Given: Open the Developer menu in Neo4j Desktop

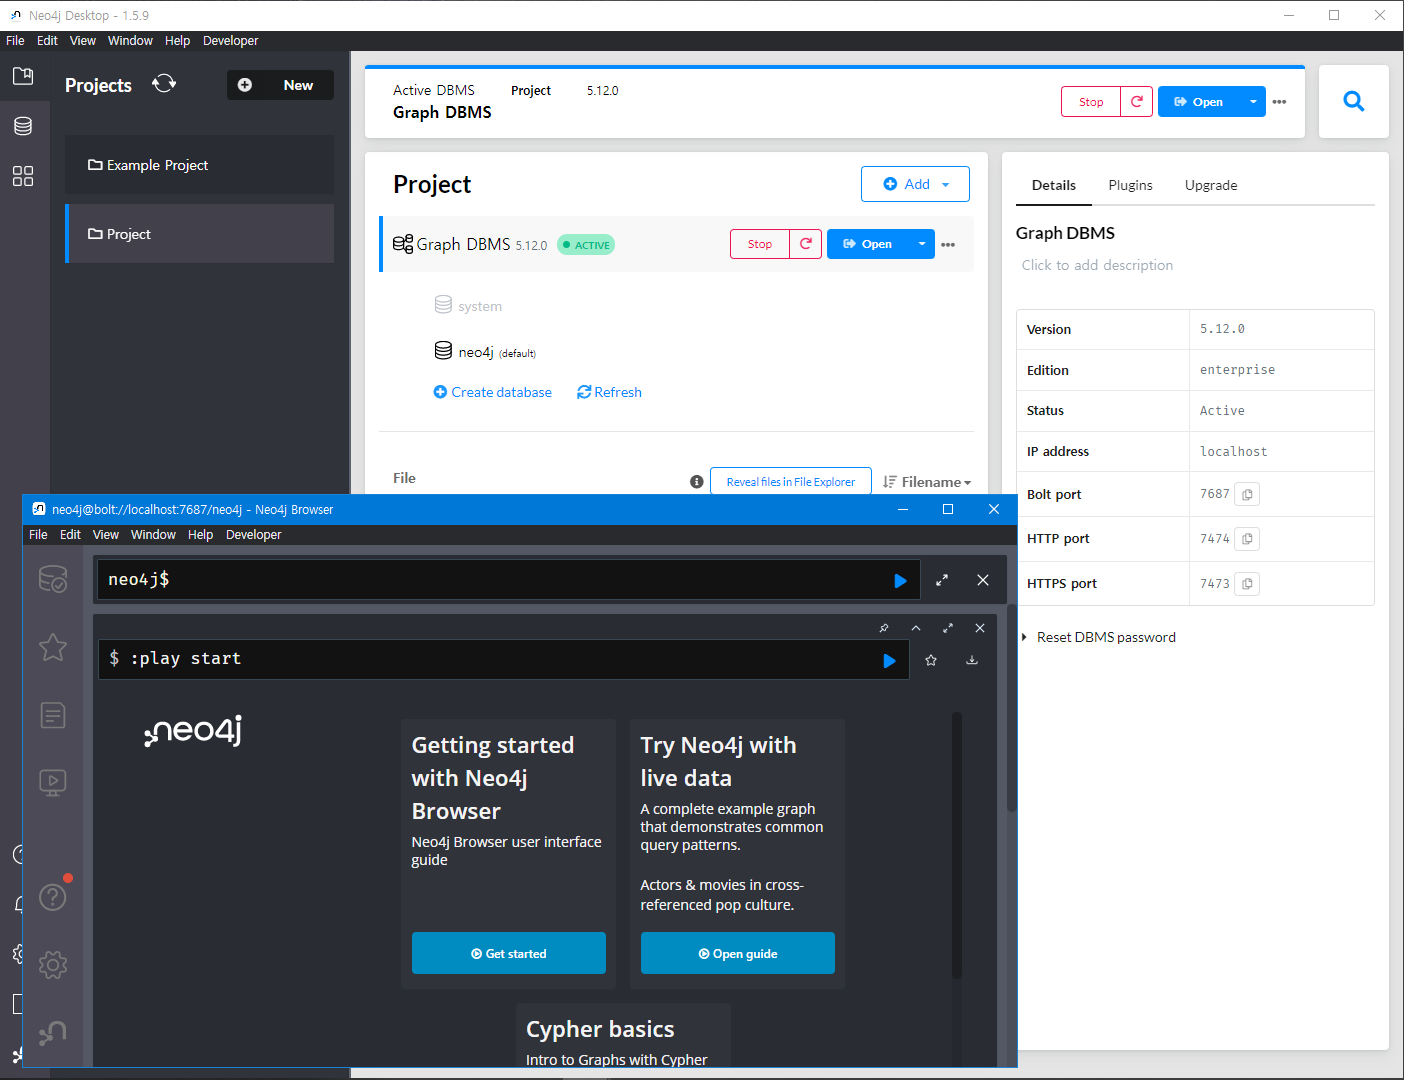Looking at the screenshot, I should [230, 41].
